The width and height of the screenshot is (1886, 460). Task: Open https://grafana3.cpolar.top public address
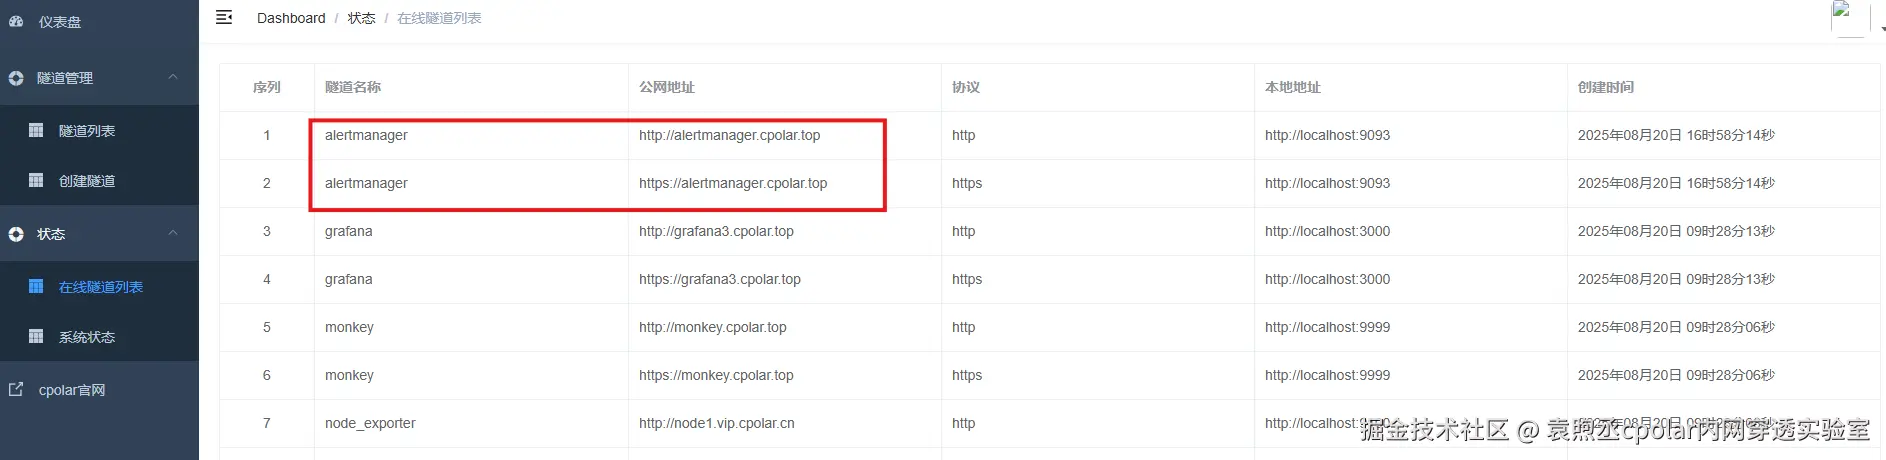[720, 279]
